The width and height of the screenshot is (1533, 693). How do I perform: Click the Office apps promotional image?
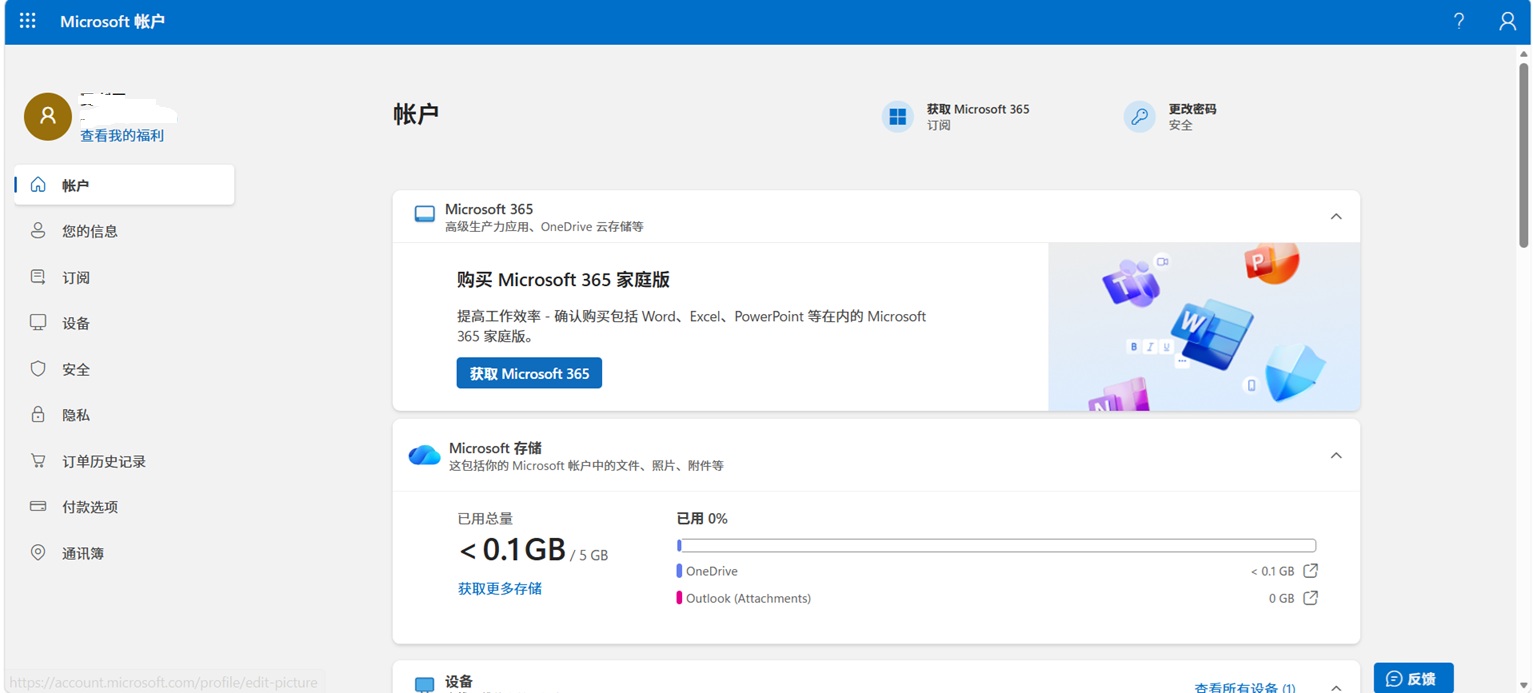click(x=1204, y=327)
